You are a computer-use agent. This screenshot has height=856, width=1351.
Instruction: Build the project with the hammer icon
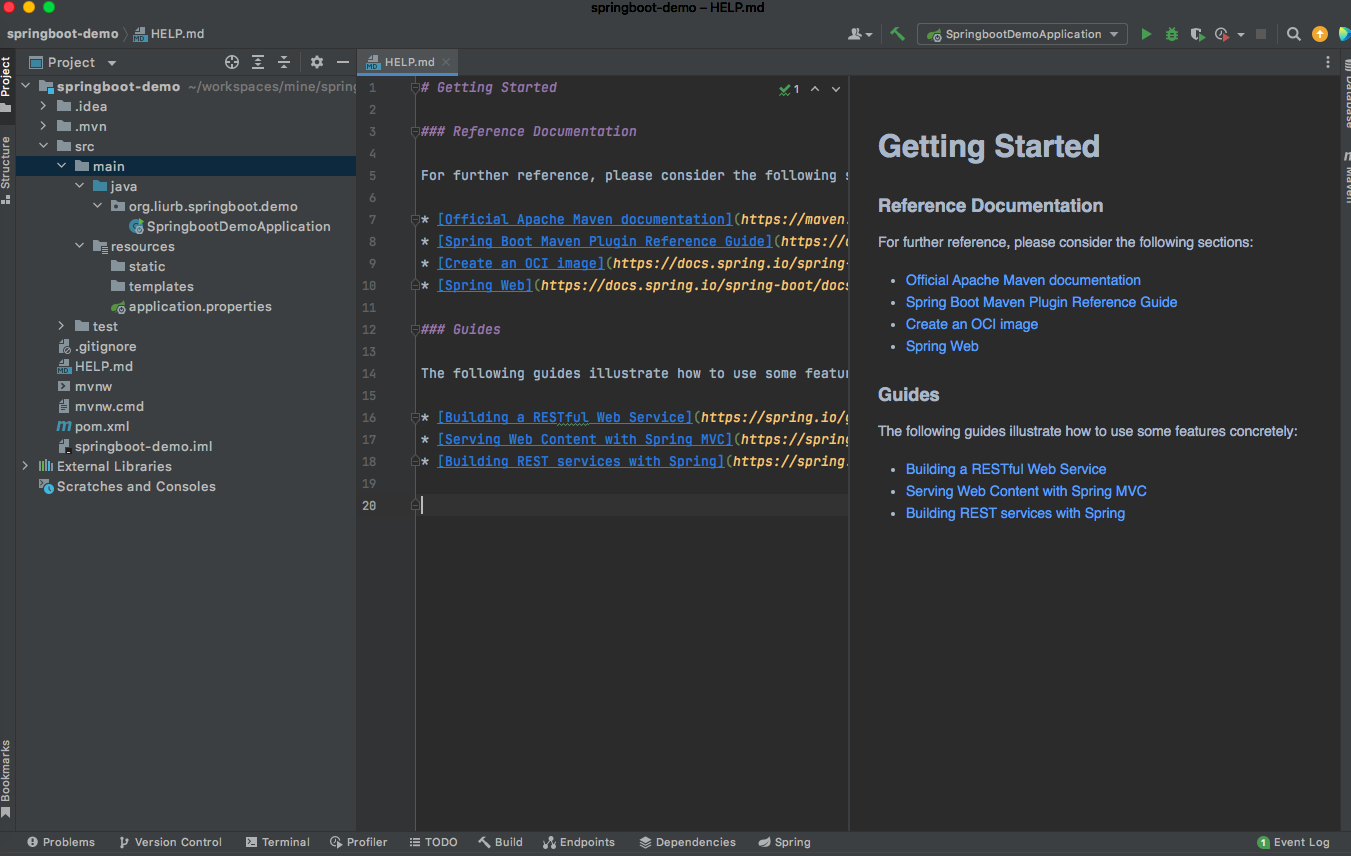[x=897, y=34]
